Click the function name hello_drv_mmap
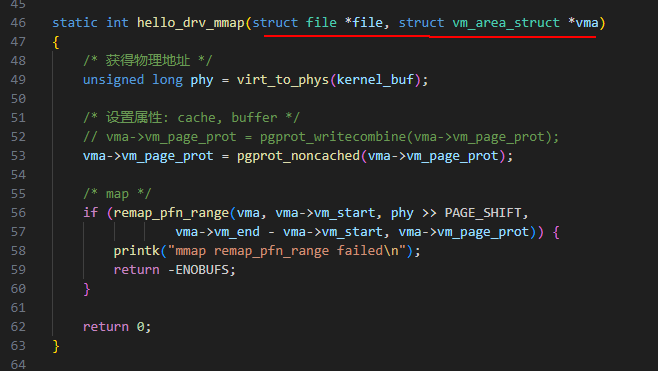The image size is (658, 371). pos(191,23)
